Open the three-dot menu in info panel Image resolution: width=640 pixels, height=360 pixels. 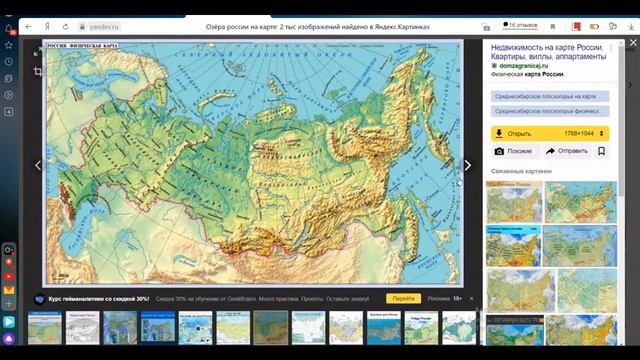point(611,48)
